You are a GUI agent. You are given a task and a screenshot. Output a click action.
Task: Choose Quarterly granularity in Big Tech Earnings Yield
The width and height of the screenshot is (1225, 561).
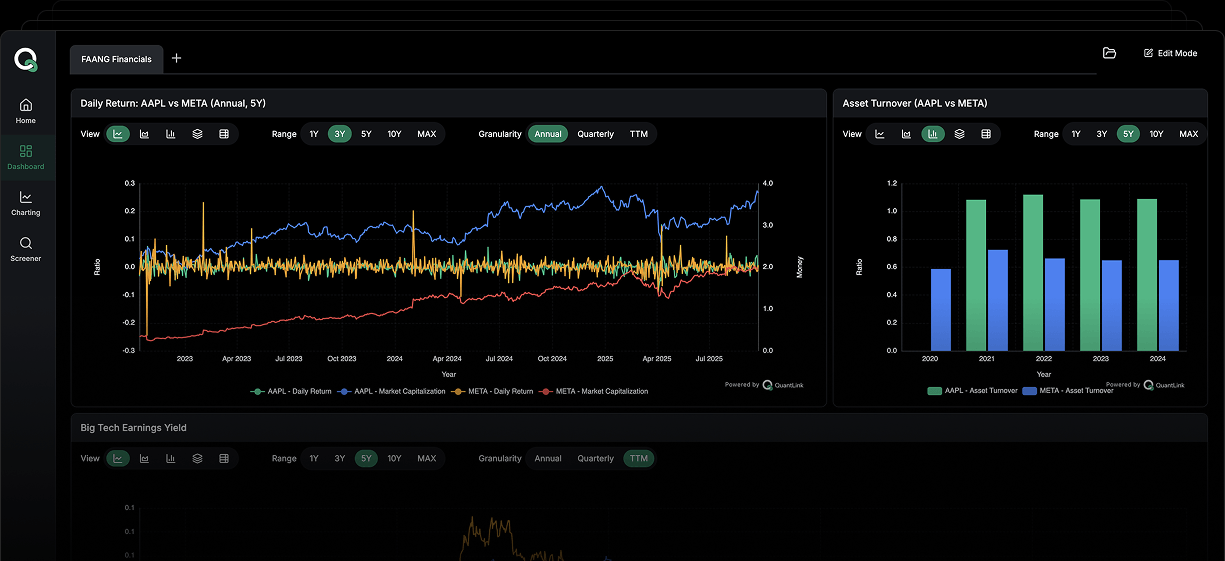tap(596, 458)
